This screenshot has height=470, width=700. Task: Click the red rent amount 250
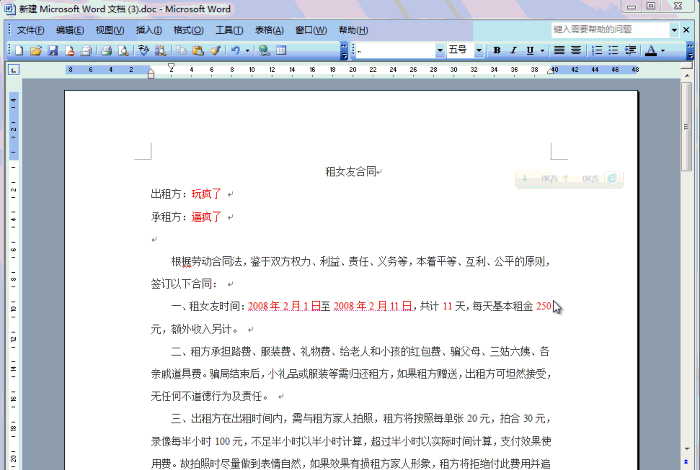[544, 306]
